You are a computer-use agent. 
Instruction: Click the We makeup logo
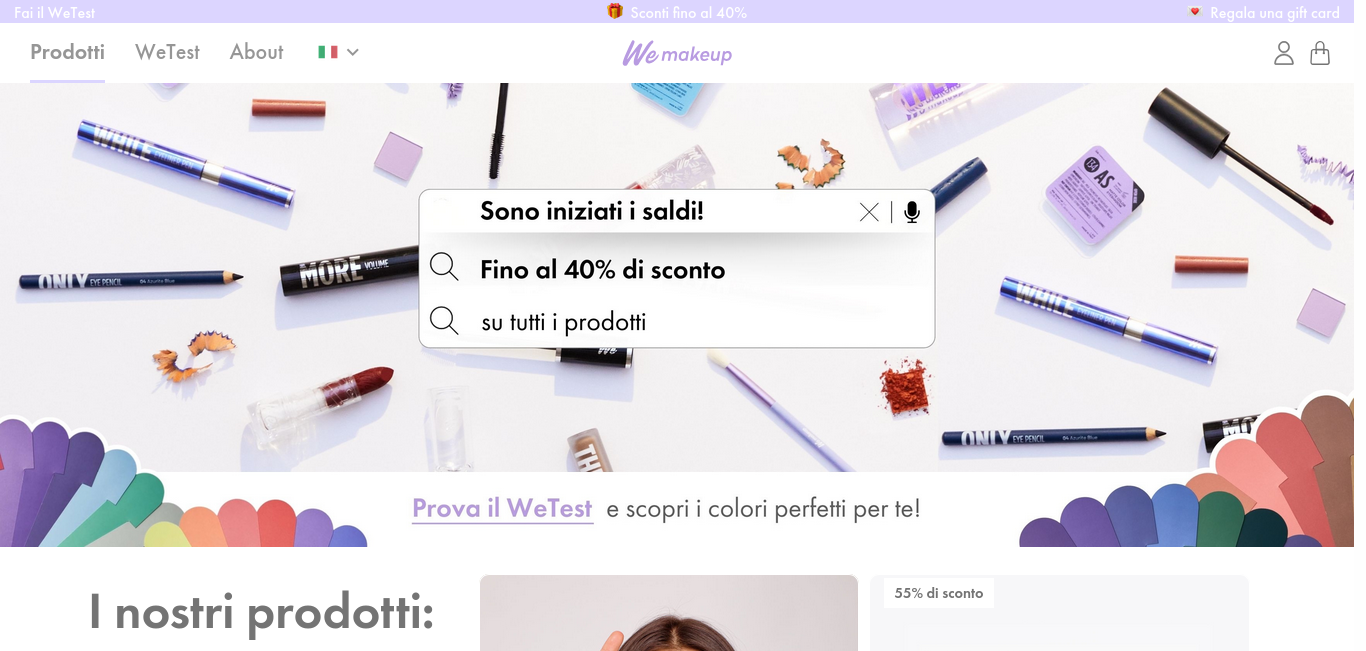click(x=677, y=53)
